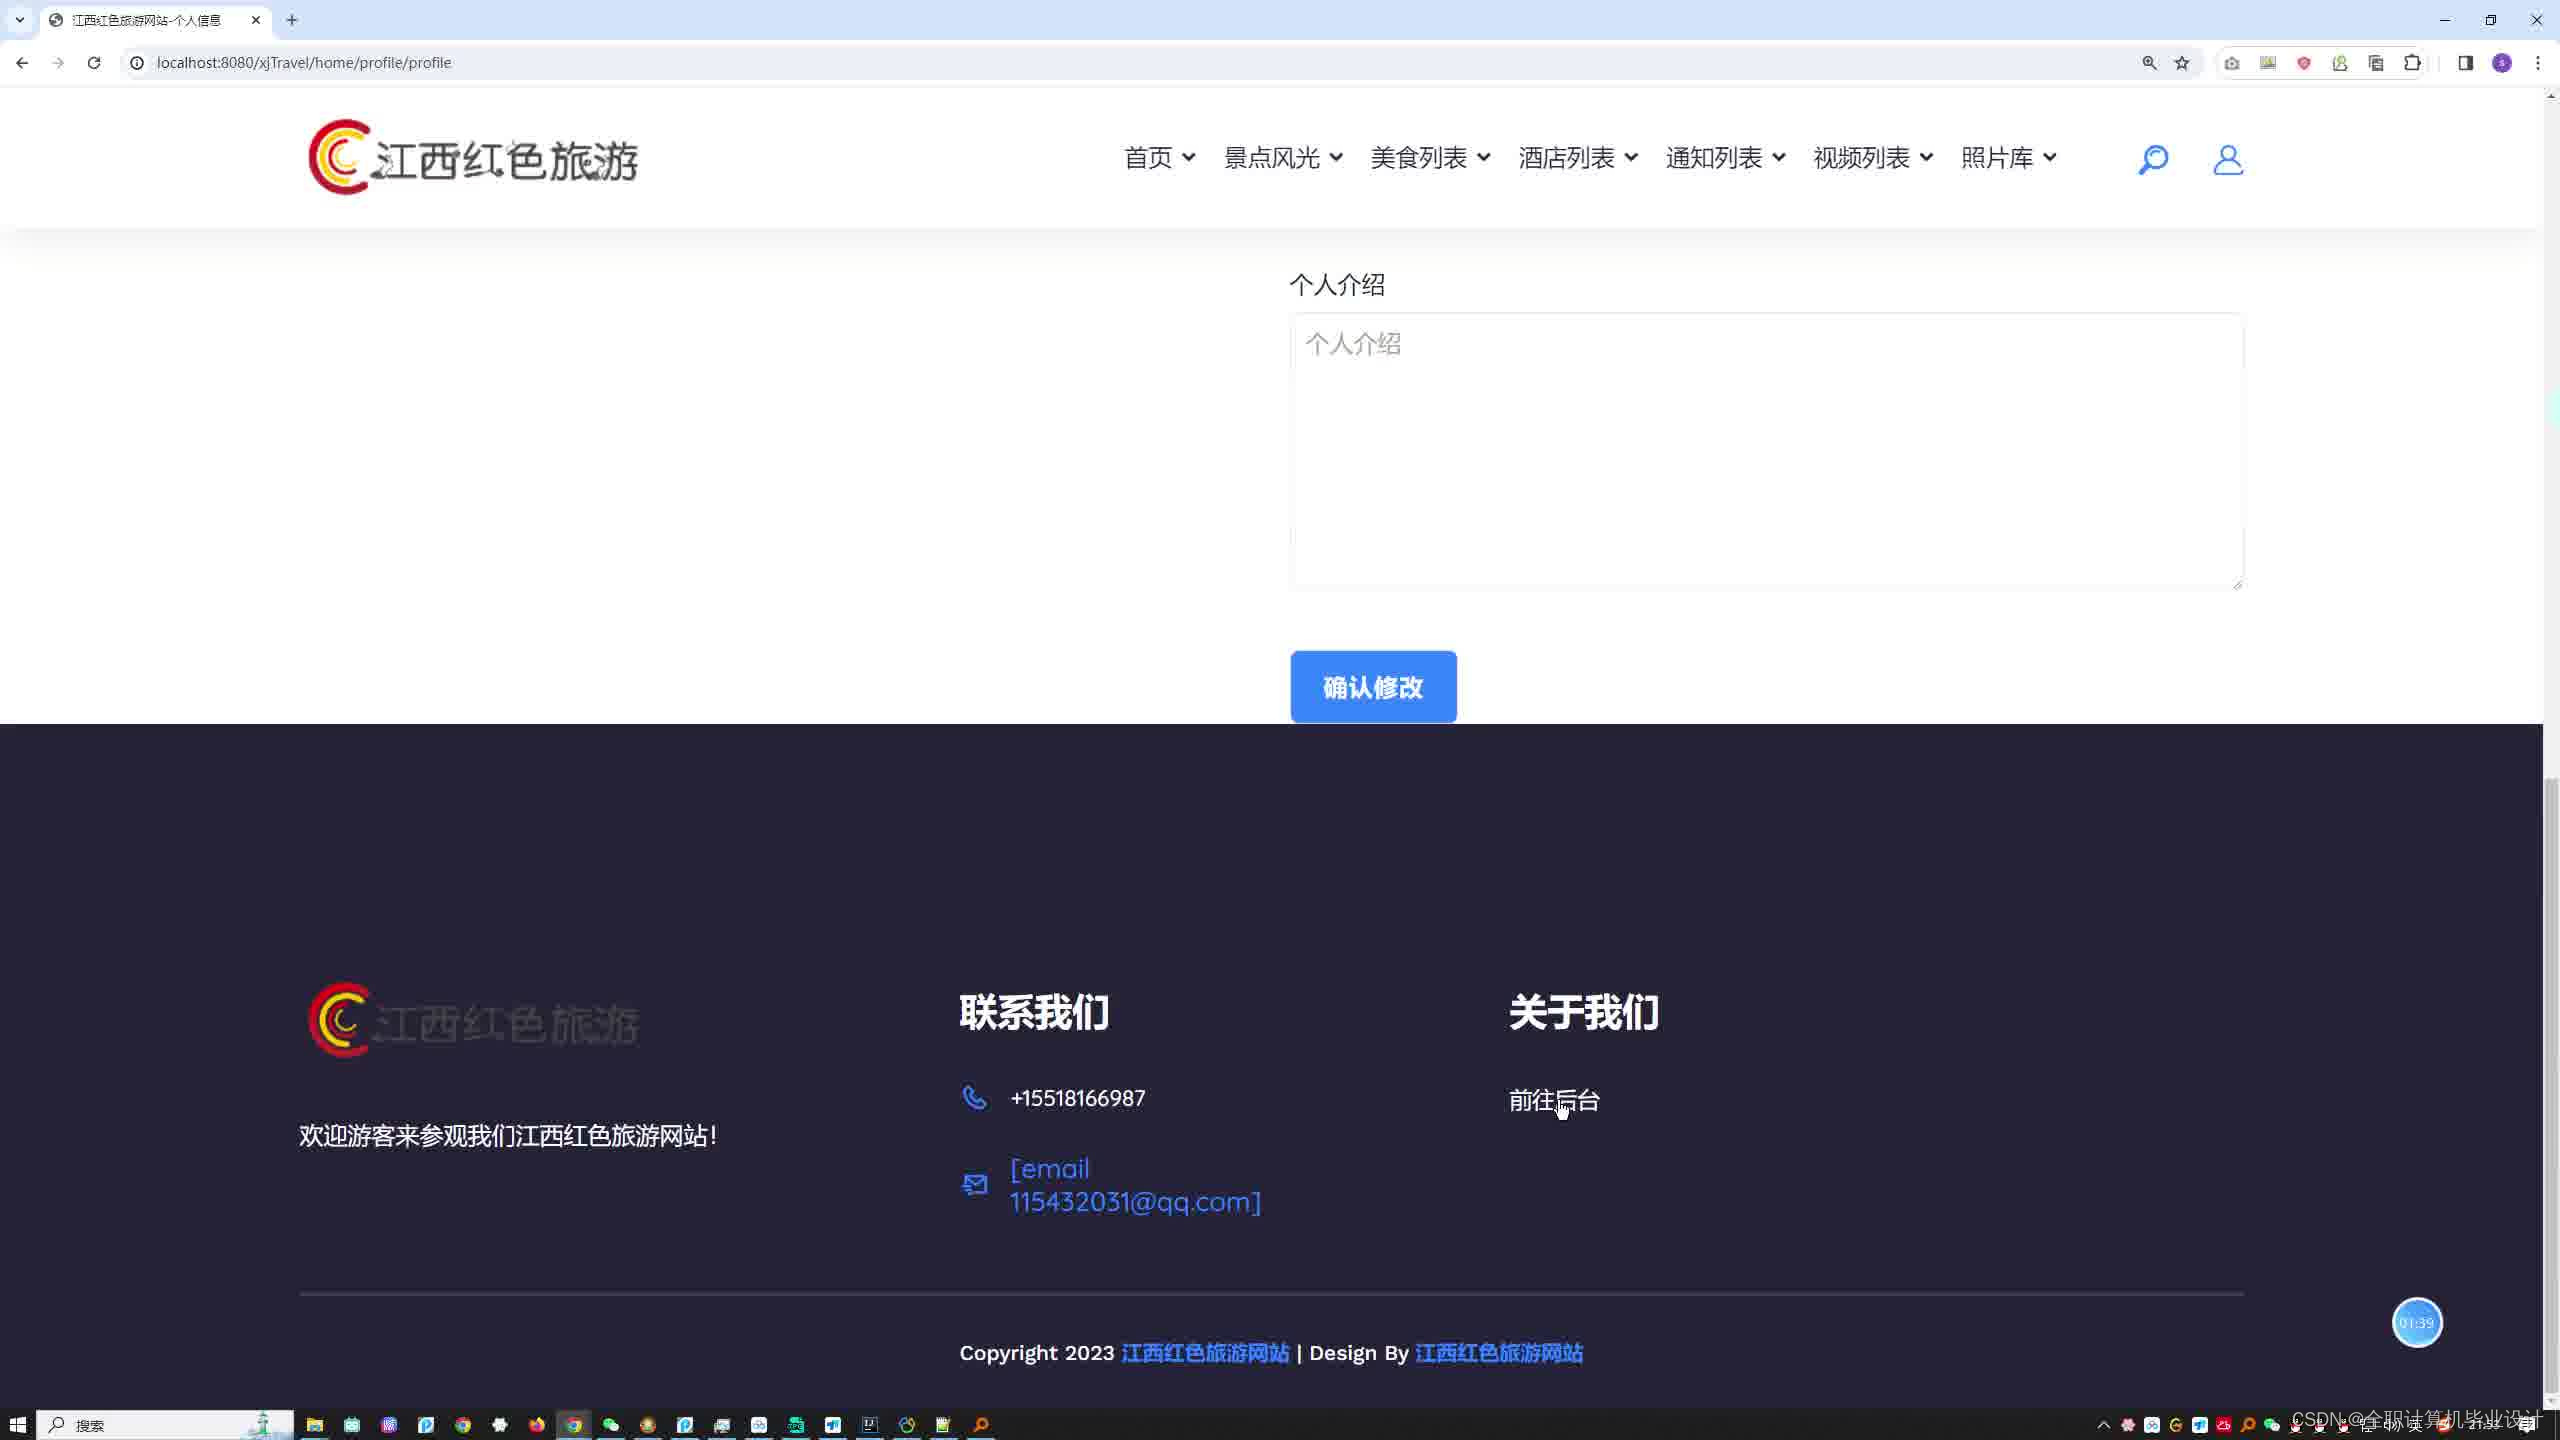Click the blue 01:39 timer circle

2416,1323
